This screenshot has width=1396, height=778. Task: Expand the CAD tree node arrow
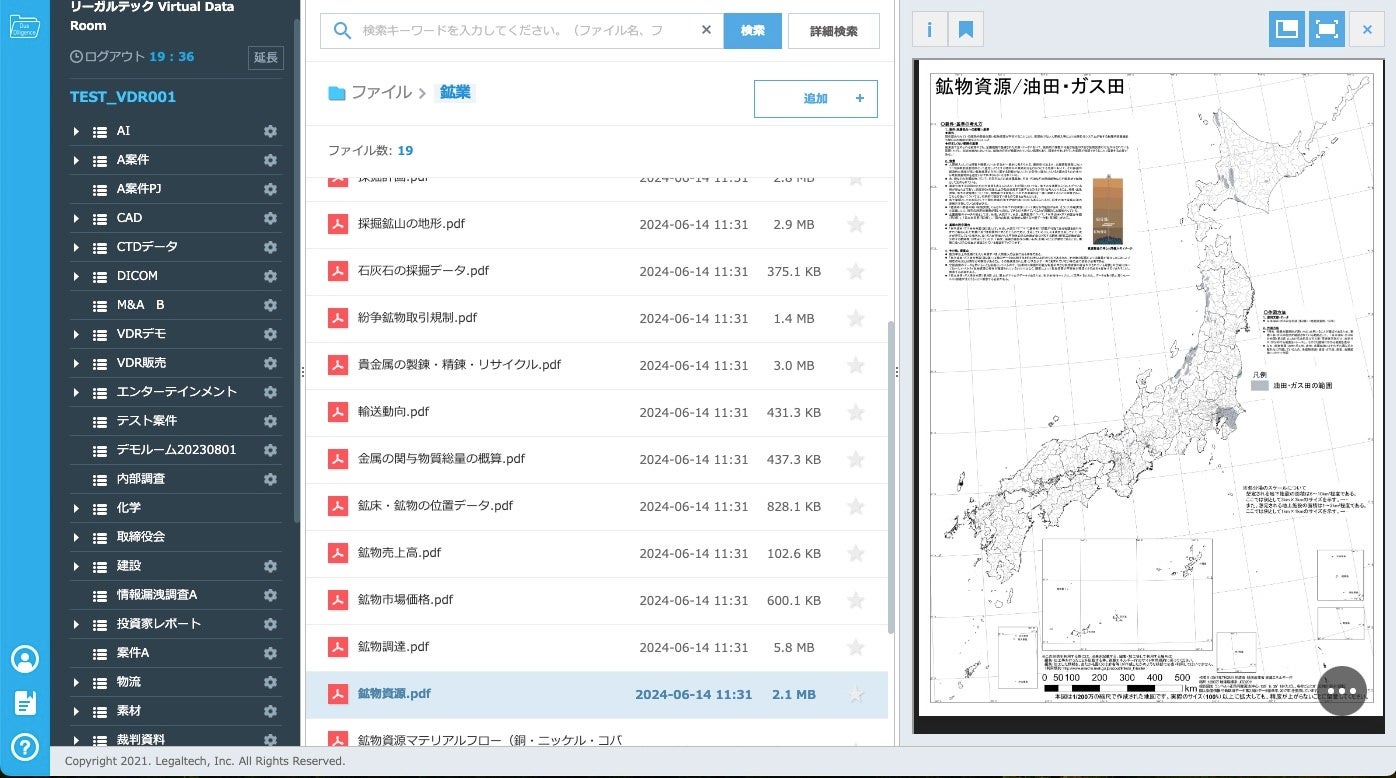click(x=76, y=218)
